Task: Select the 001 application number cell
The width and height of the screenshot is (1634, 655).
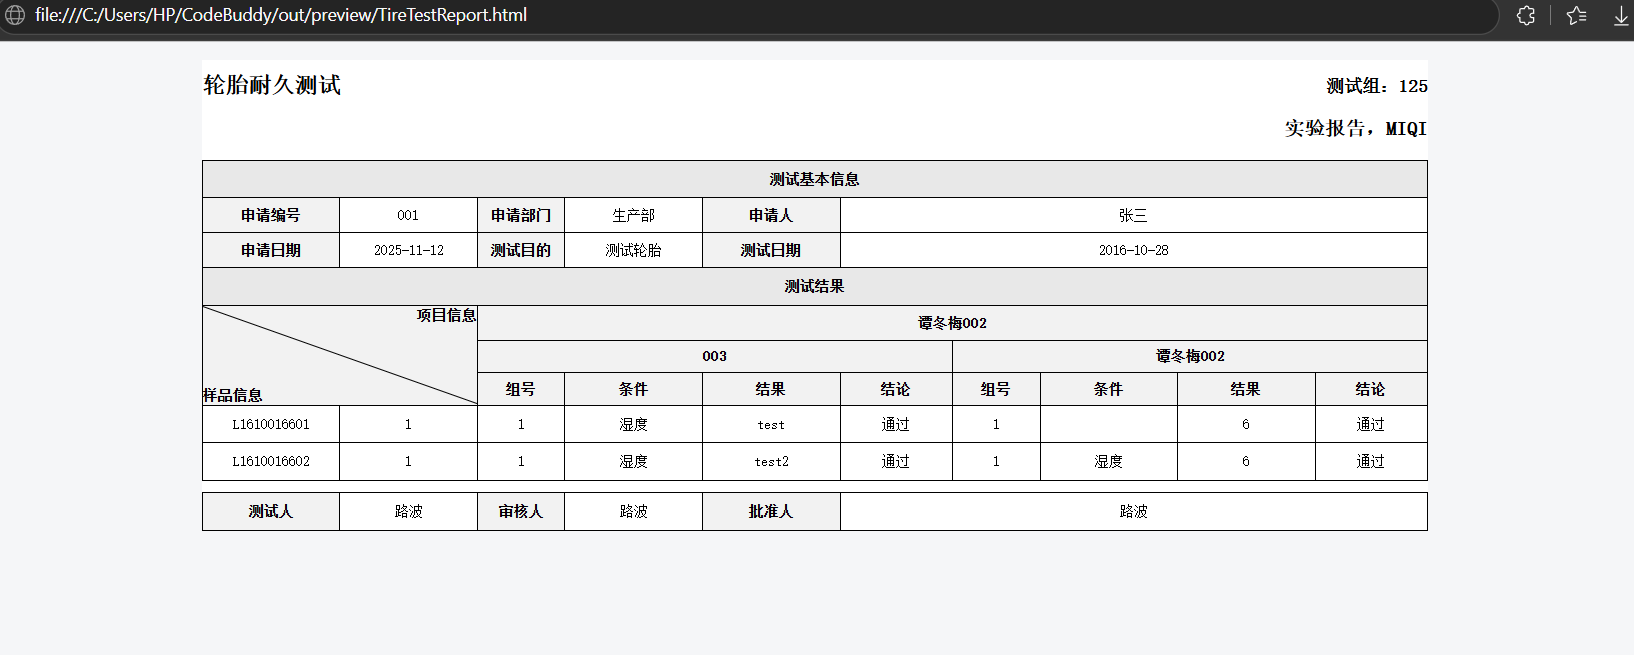Action: 408,215
